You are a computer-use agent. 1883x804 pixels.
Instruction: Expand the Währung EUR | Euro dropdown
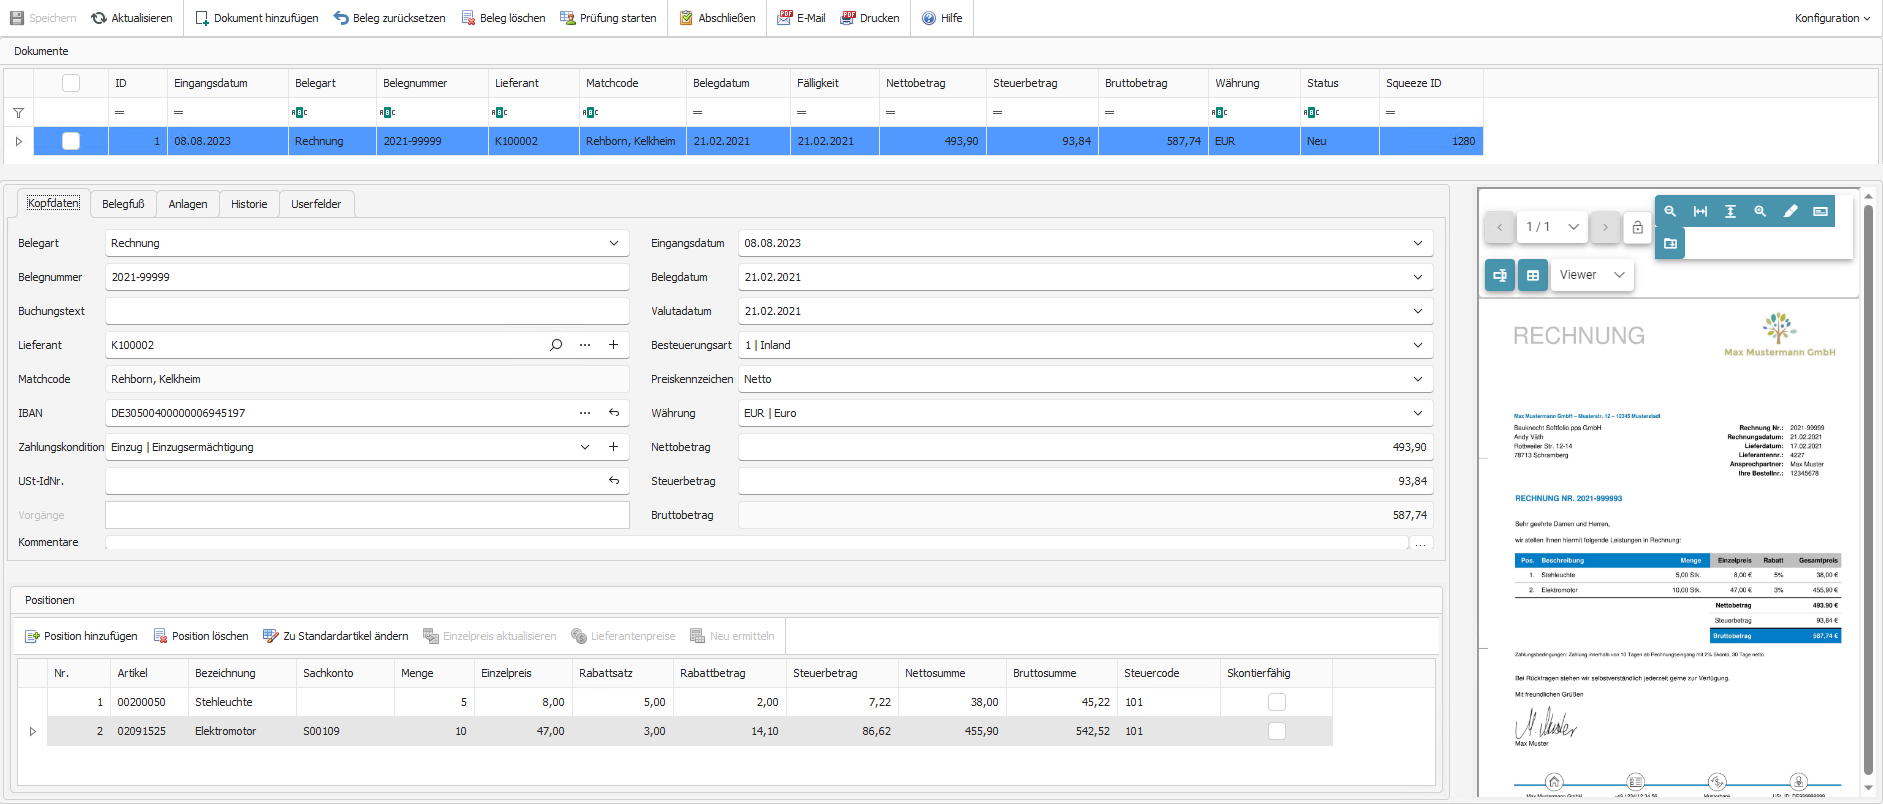[x=1417, y=413]
